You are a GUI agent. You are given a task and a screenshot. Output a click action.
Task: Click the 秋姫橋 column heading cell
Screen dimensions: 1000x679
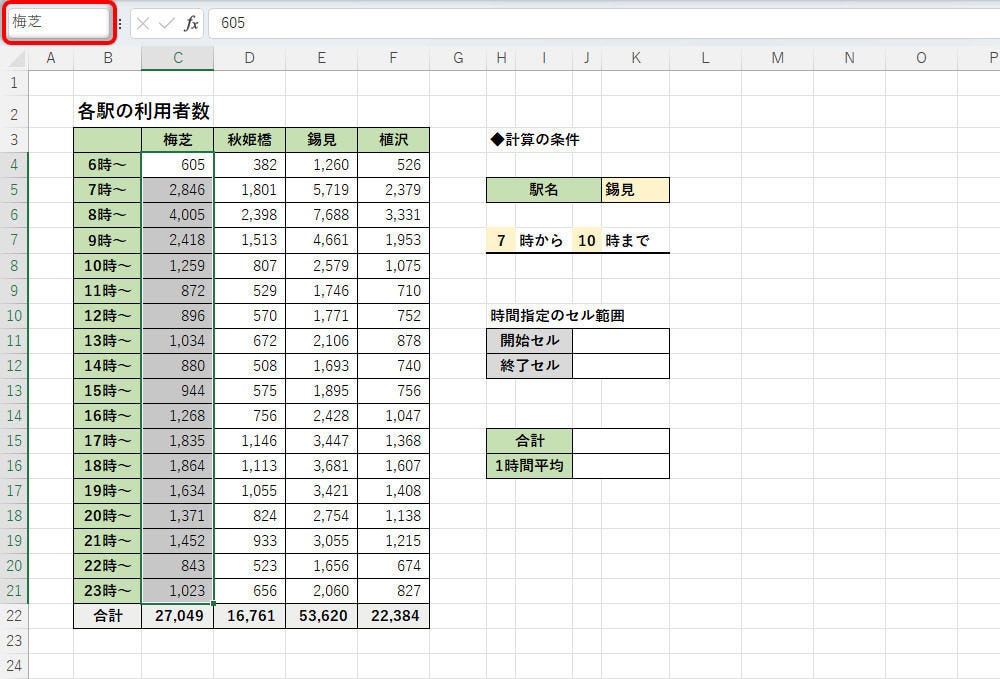pos(249,140)
